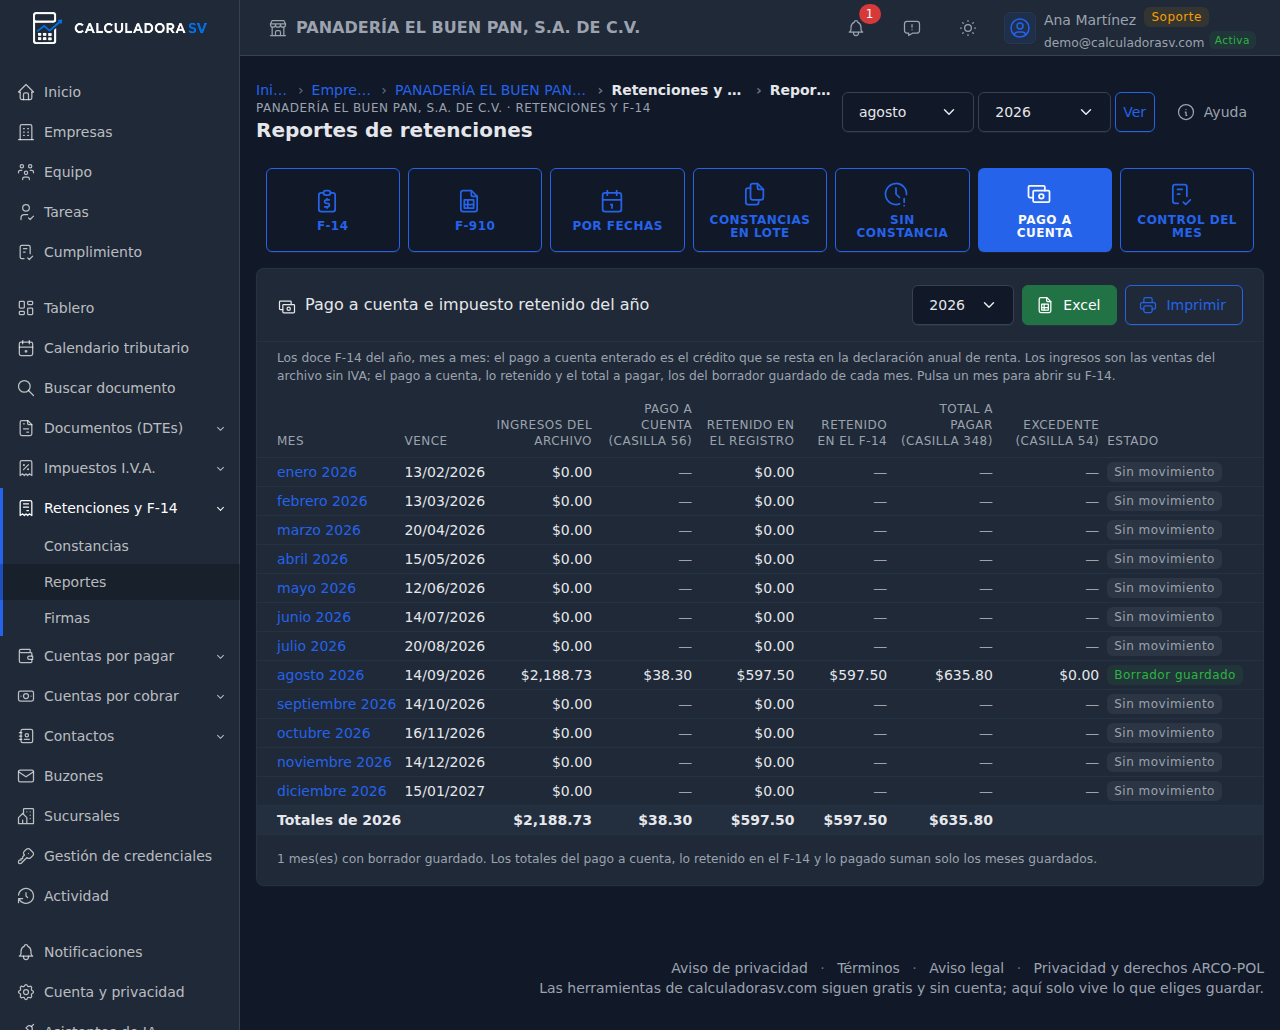
Task: Open the Constancias en Lote card
Action: tap(760, 210)
